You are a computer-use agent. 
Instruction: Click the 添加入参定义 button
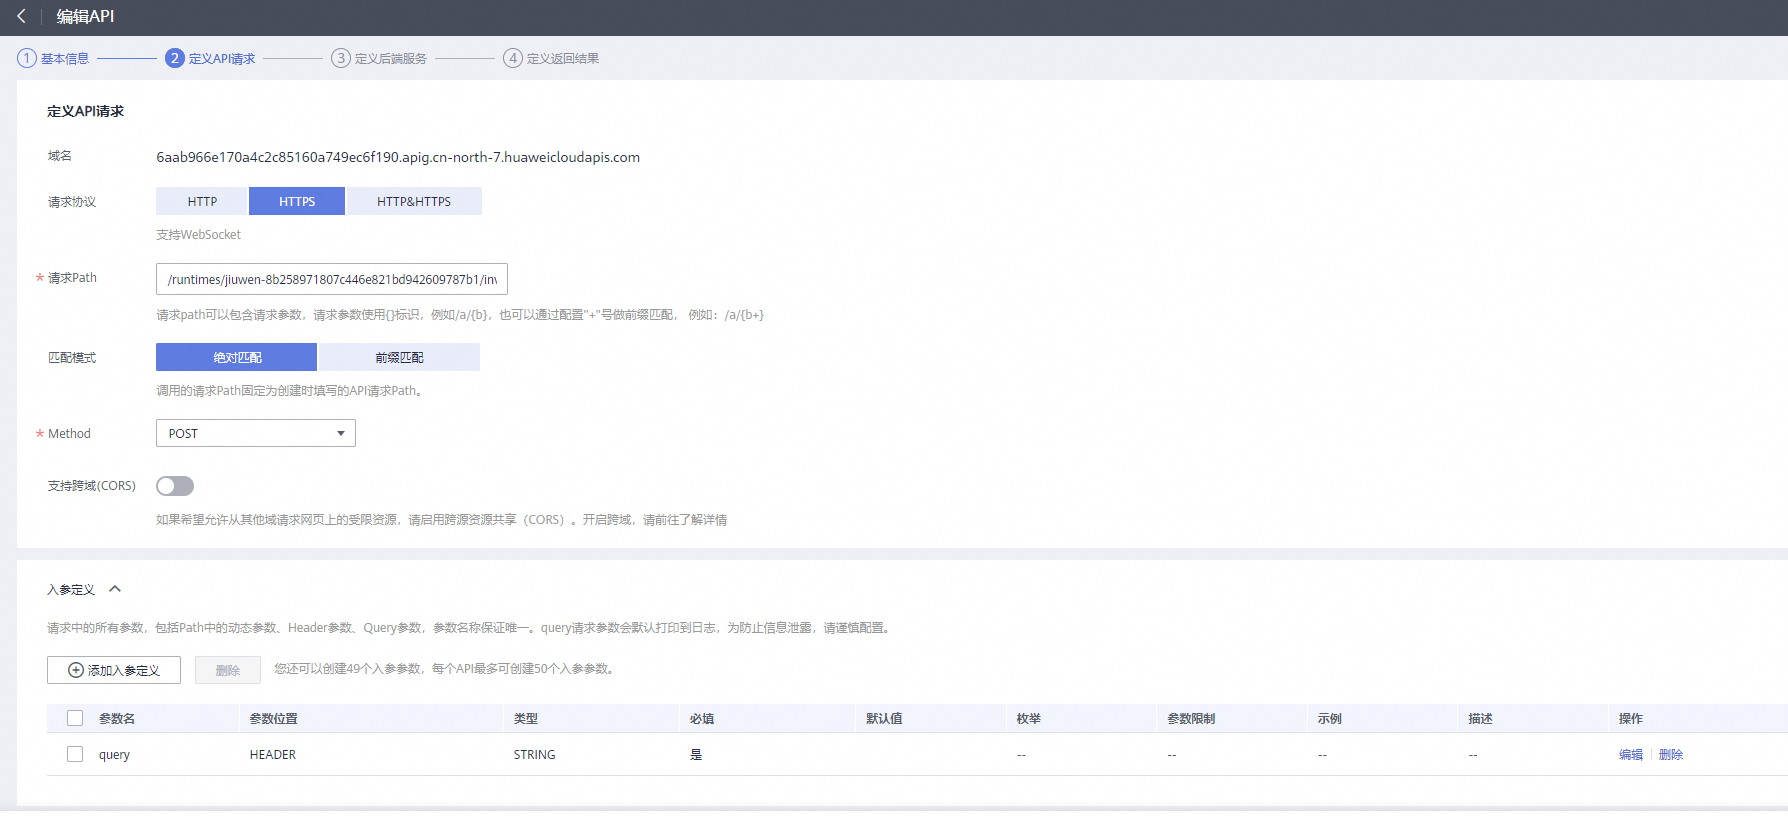(114, 670)
